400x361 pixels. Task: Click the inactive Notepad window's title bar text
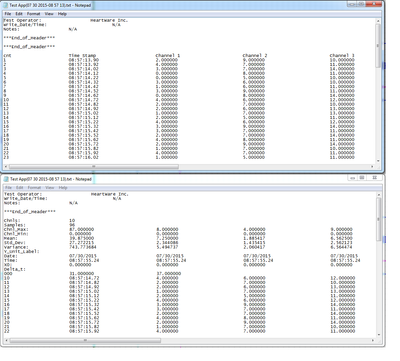(51, 179)
